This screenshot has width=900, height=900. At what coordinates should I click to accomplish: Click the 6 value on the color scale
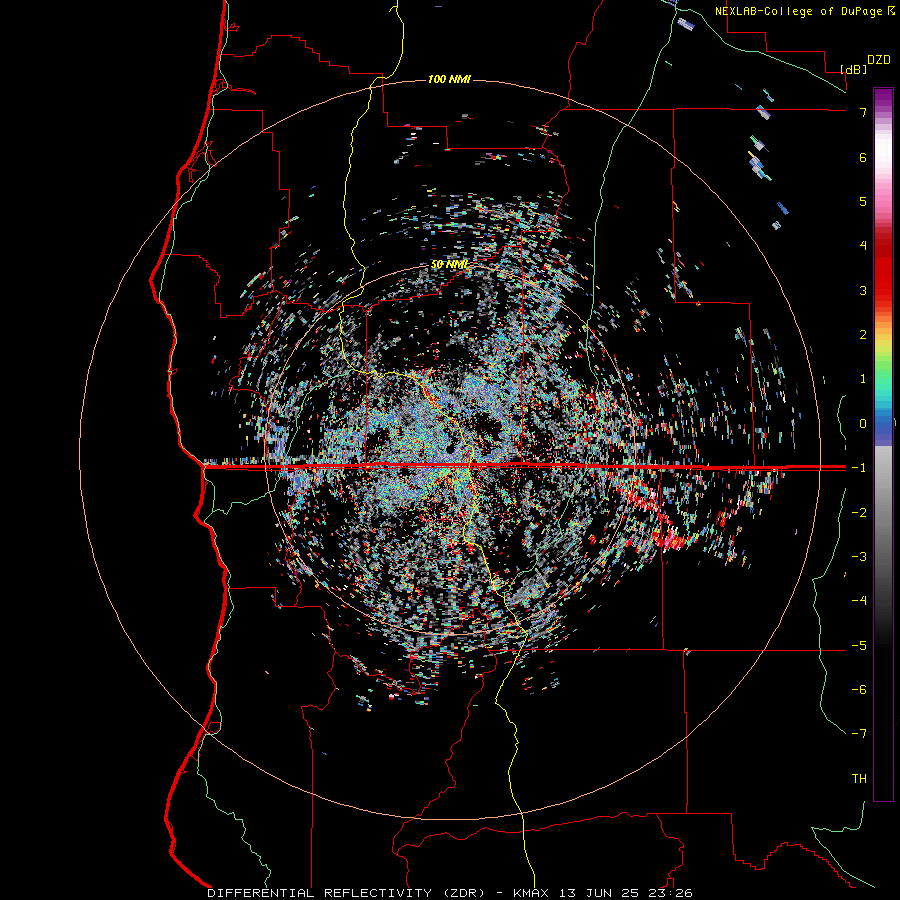(x=863, y=157)
